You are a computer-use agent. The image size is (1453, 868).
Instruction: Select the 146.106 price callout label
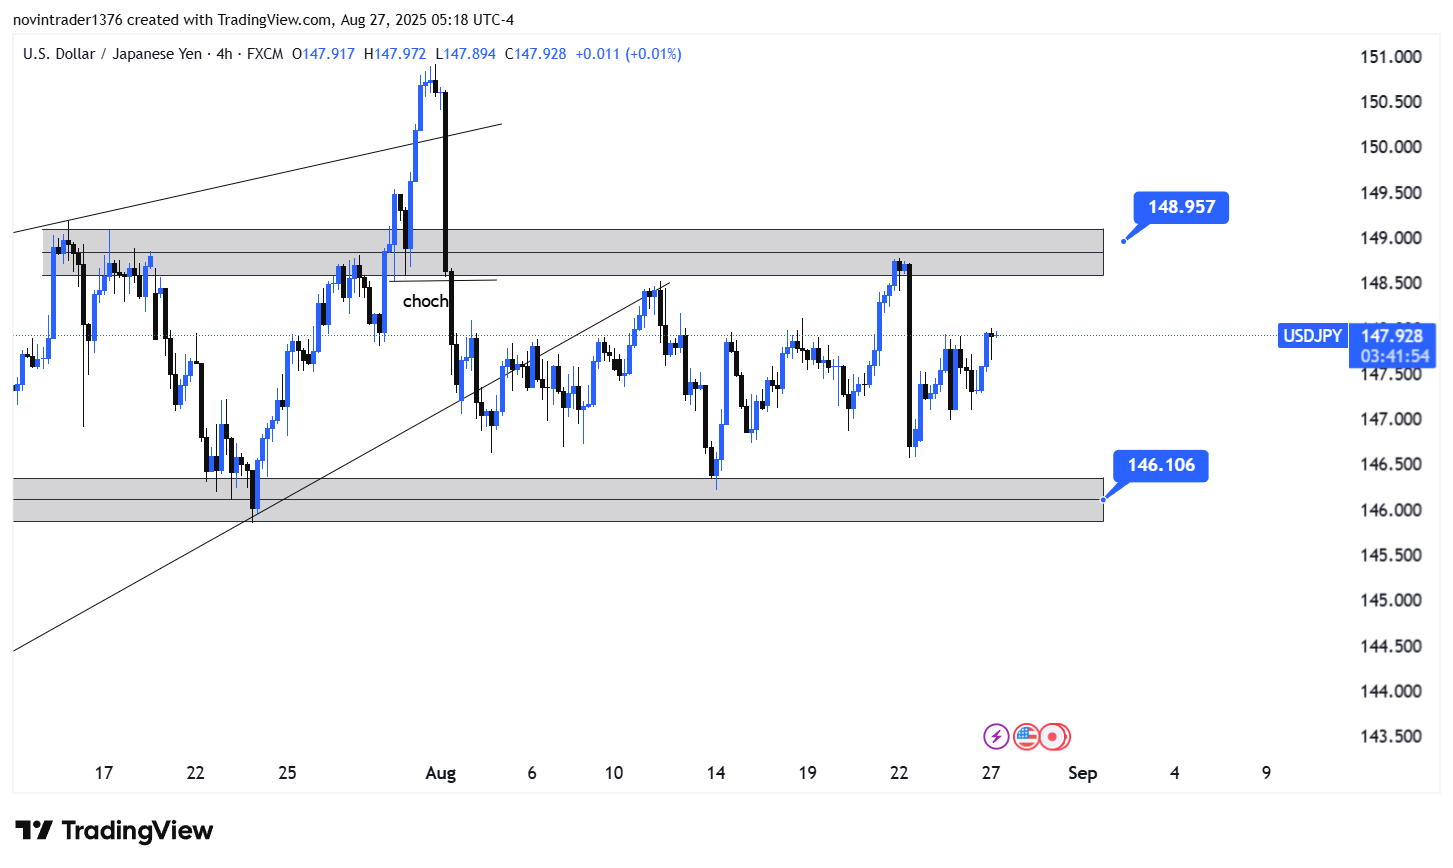[1160, 465]
